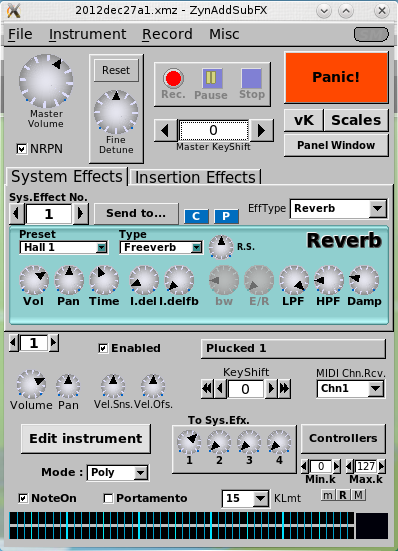Open the Preset Hall 1 dropdown
The image size is (398, 551).
coord(64,247)
